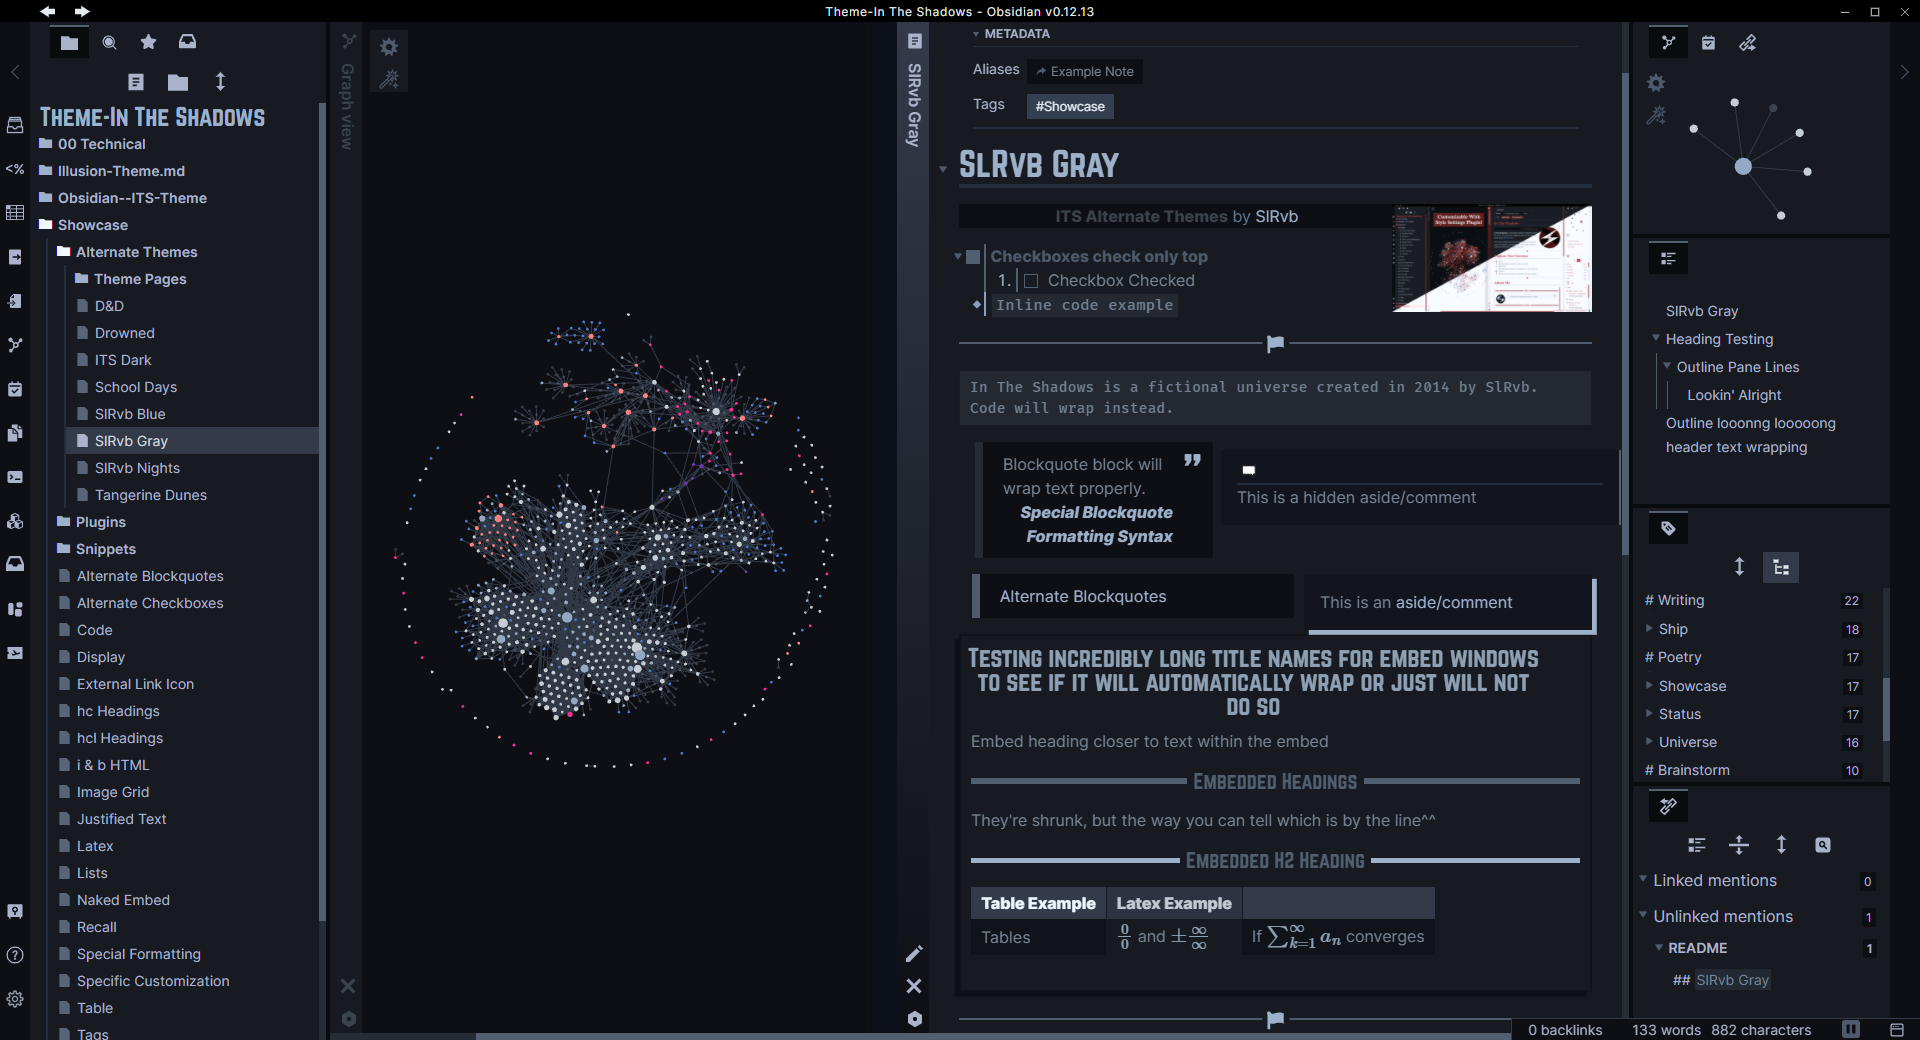Click the theme preview thumbnail image
Viewport: 1920px width, 1040px height.
tap(1492, 259)
